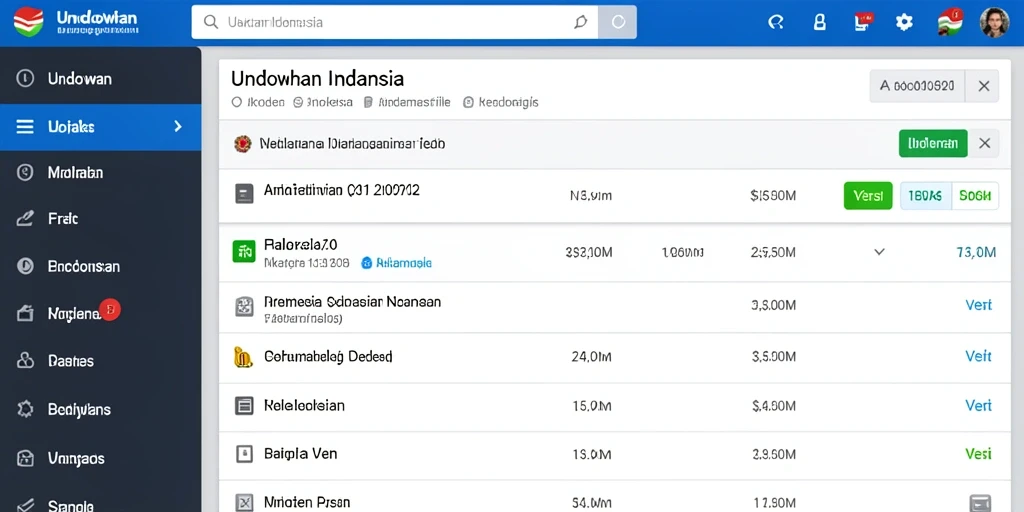Click the red seal icon on banner
This screenshot has width=1024, height=512.
[x=242, y=144]
